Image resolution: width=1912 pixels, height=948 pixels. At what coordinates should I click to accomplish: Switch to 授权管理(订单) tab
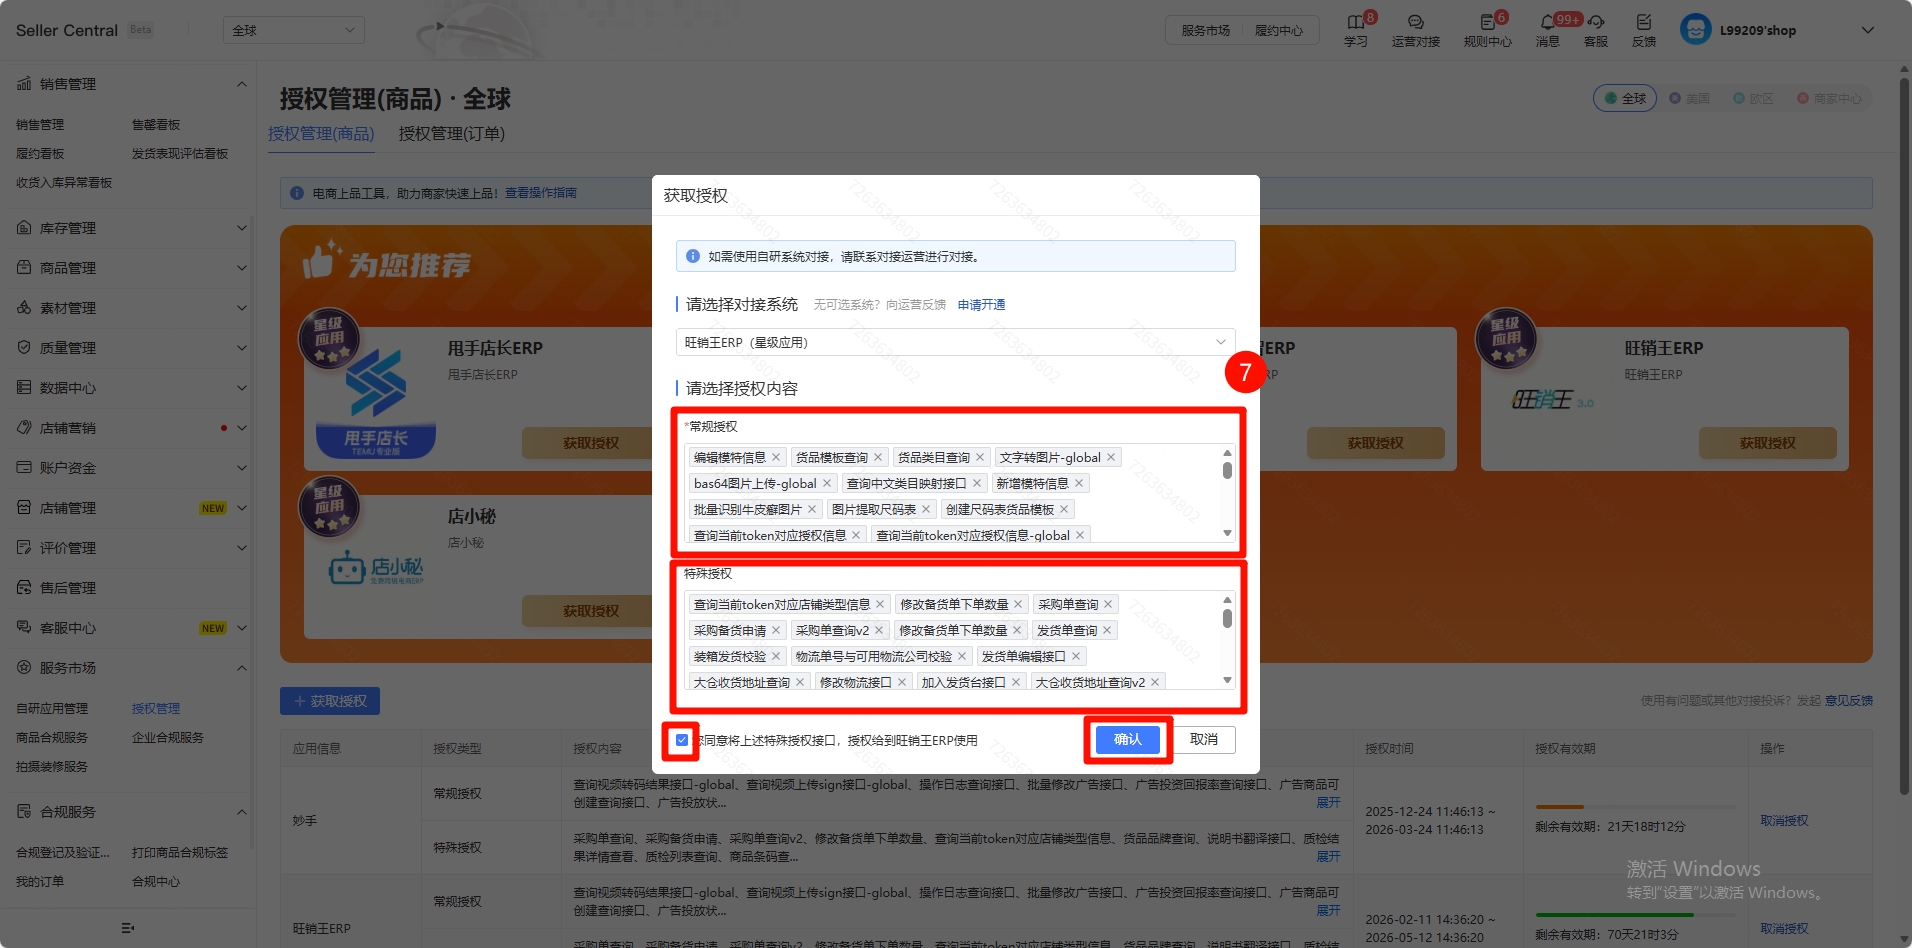(451, 134)
